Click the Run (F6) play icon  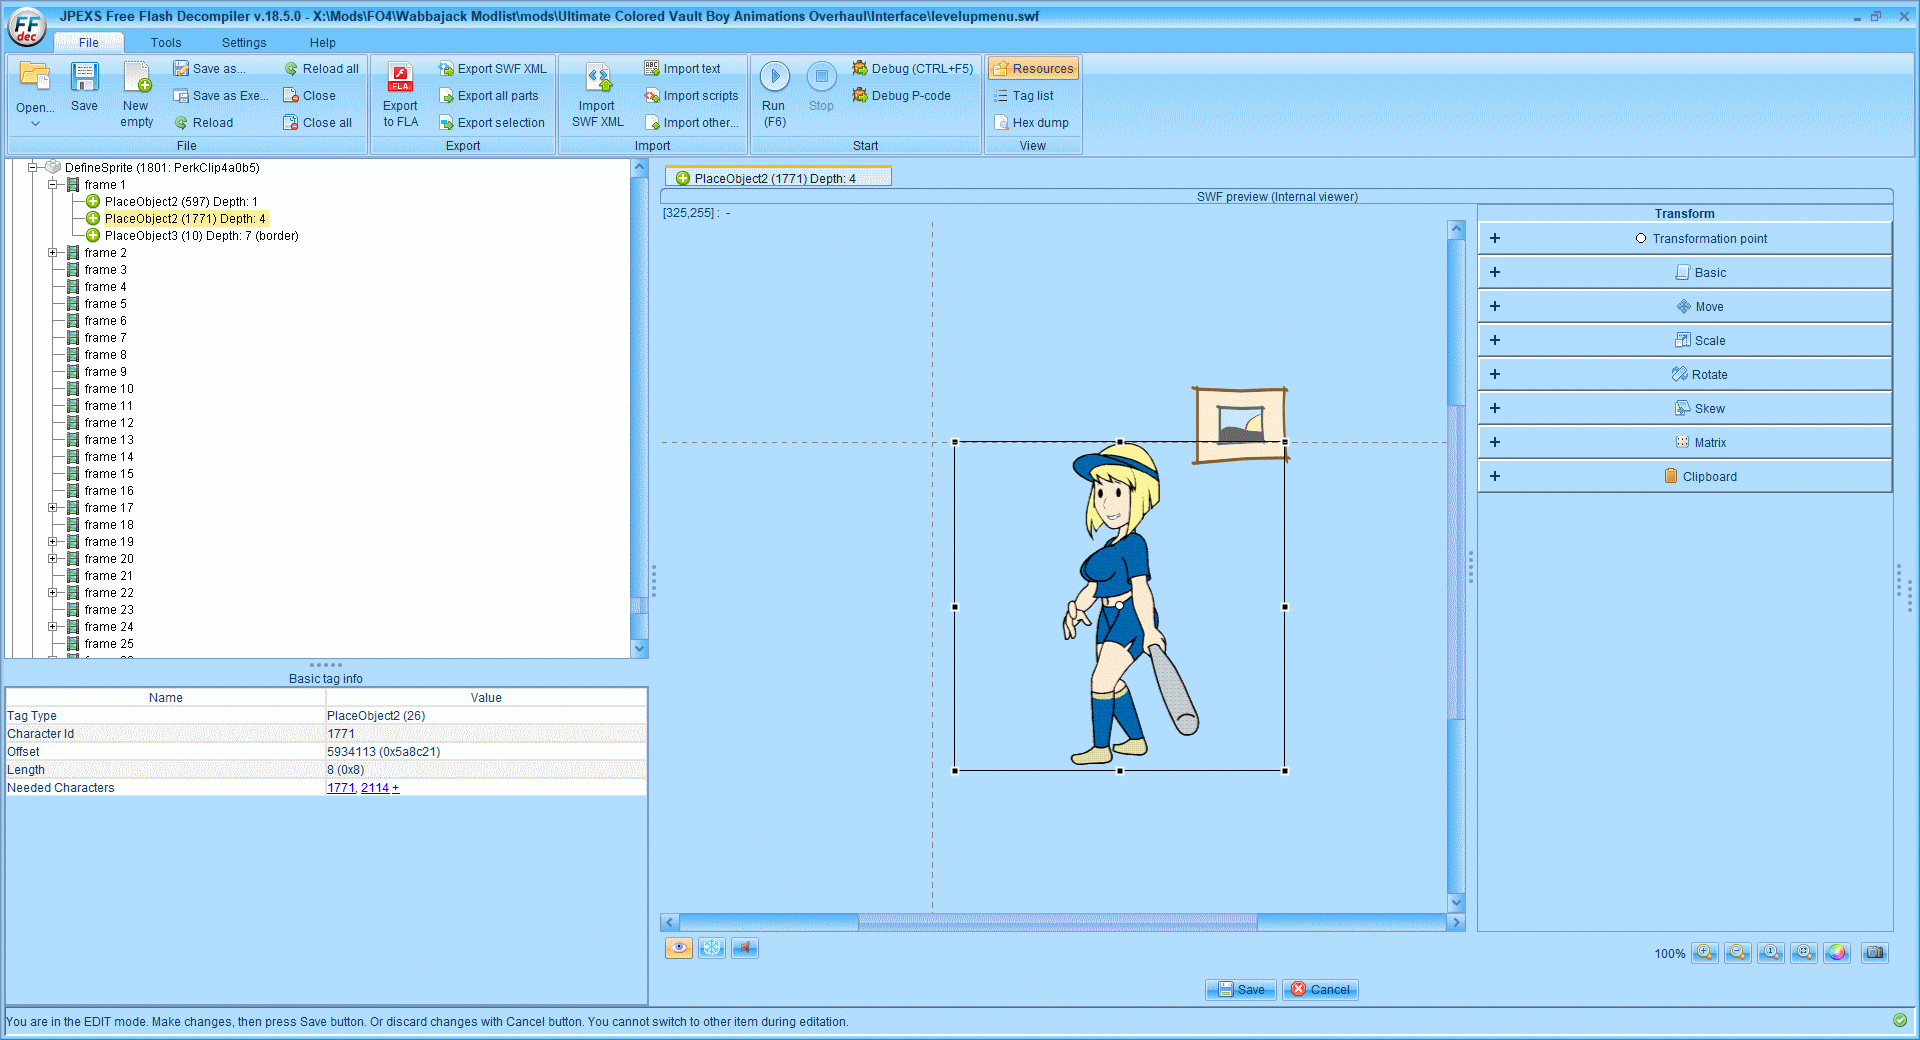774,77
